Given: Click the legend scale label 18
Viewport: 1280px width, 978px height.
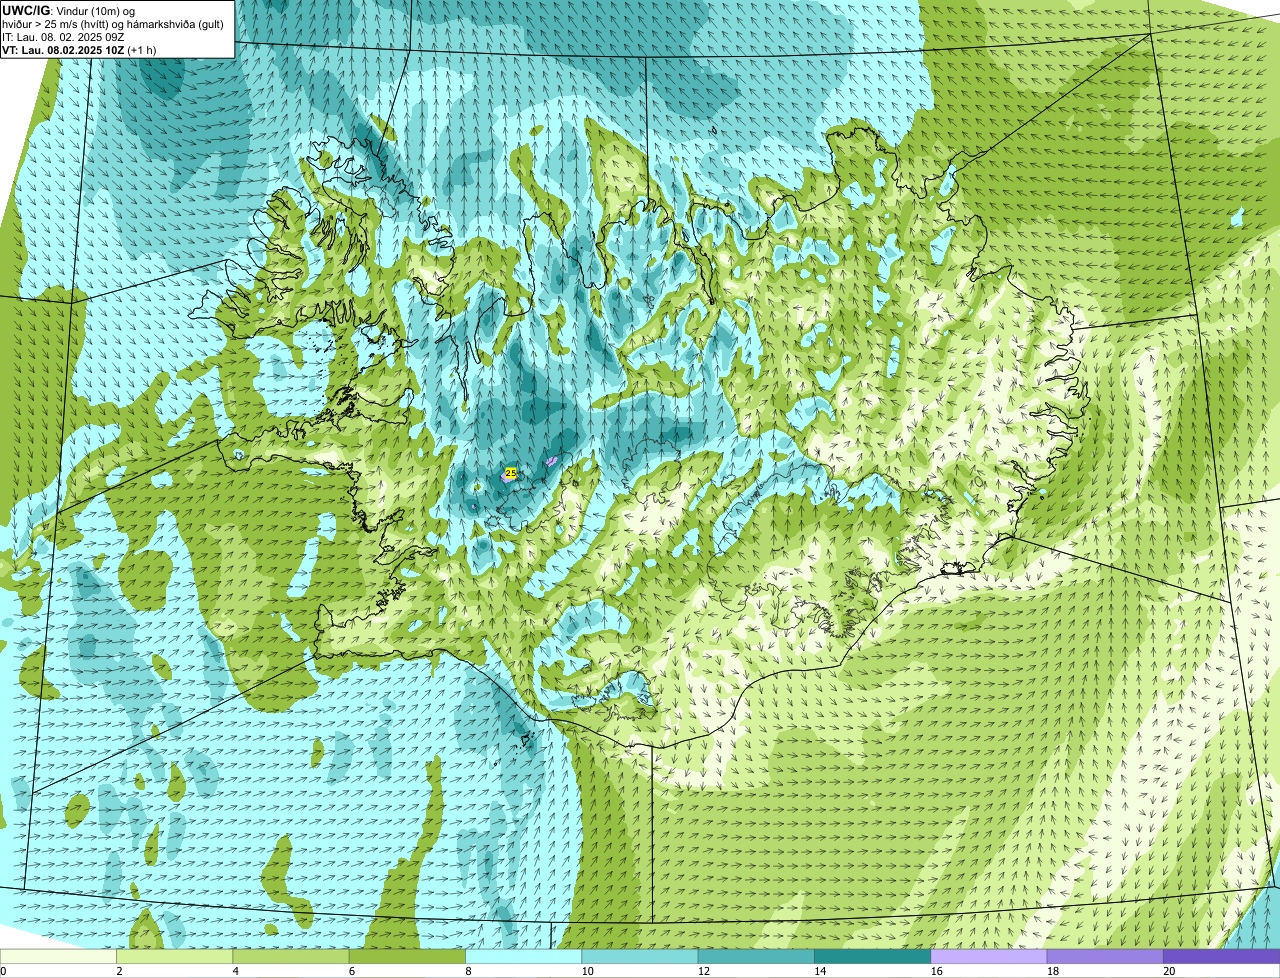Looking at the screenshot, I should click(x=1051, y=971).
